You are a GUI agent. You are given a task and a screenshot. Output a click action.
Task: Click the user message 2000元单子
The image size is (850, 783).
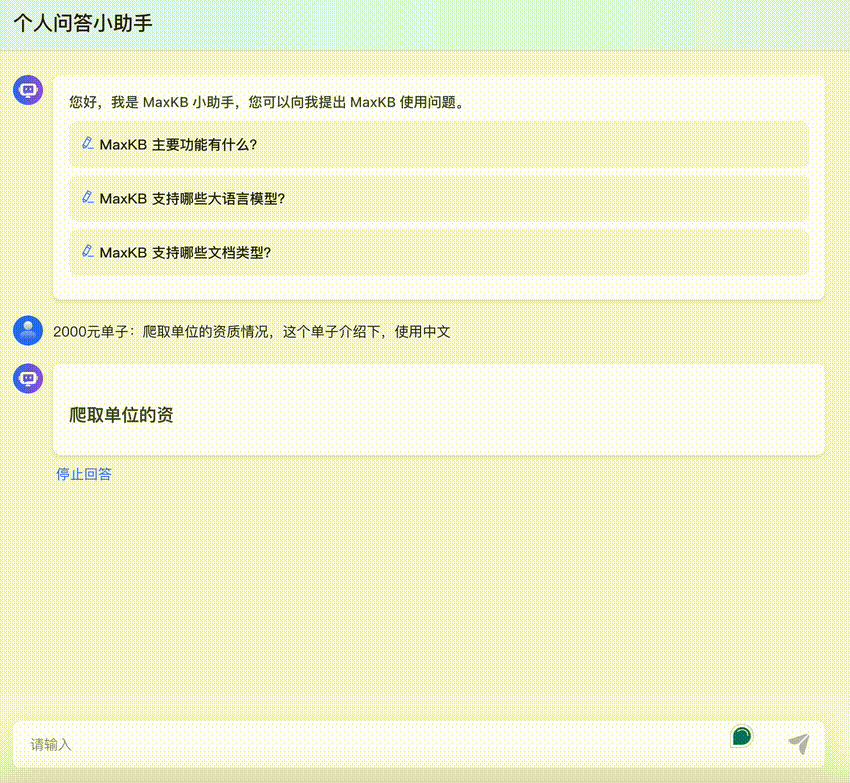pyautogui.click(x=252, y=331)
